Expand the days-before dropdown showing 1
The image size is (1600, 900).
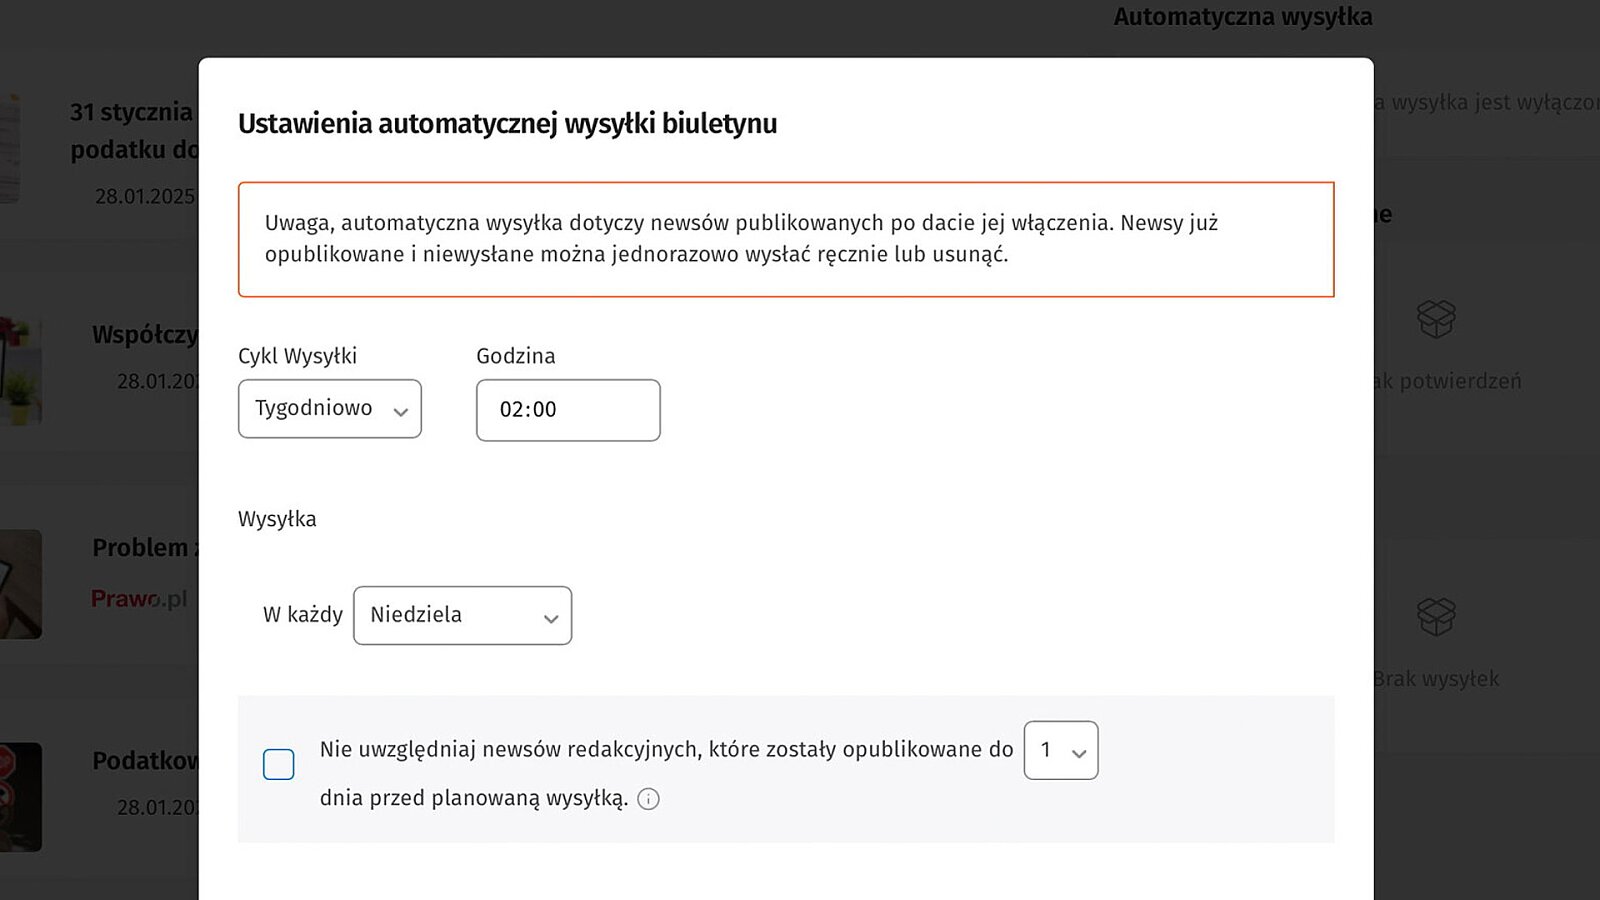(1061, 750)
